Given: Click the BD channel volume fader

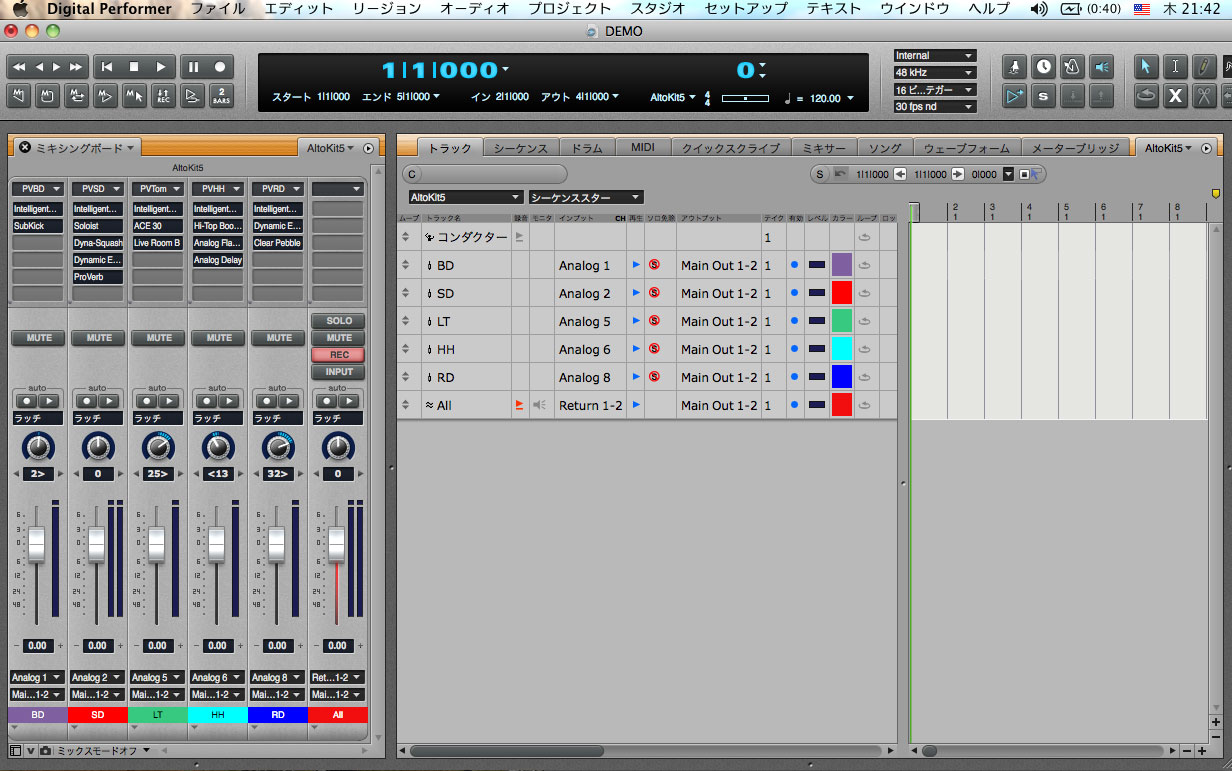Looking at the screenshot, I should coord(37,545).
